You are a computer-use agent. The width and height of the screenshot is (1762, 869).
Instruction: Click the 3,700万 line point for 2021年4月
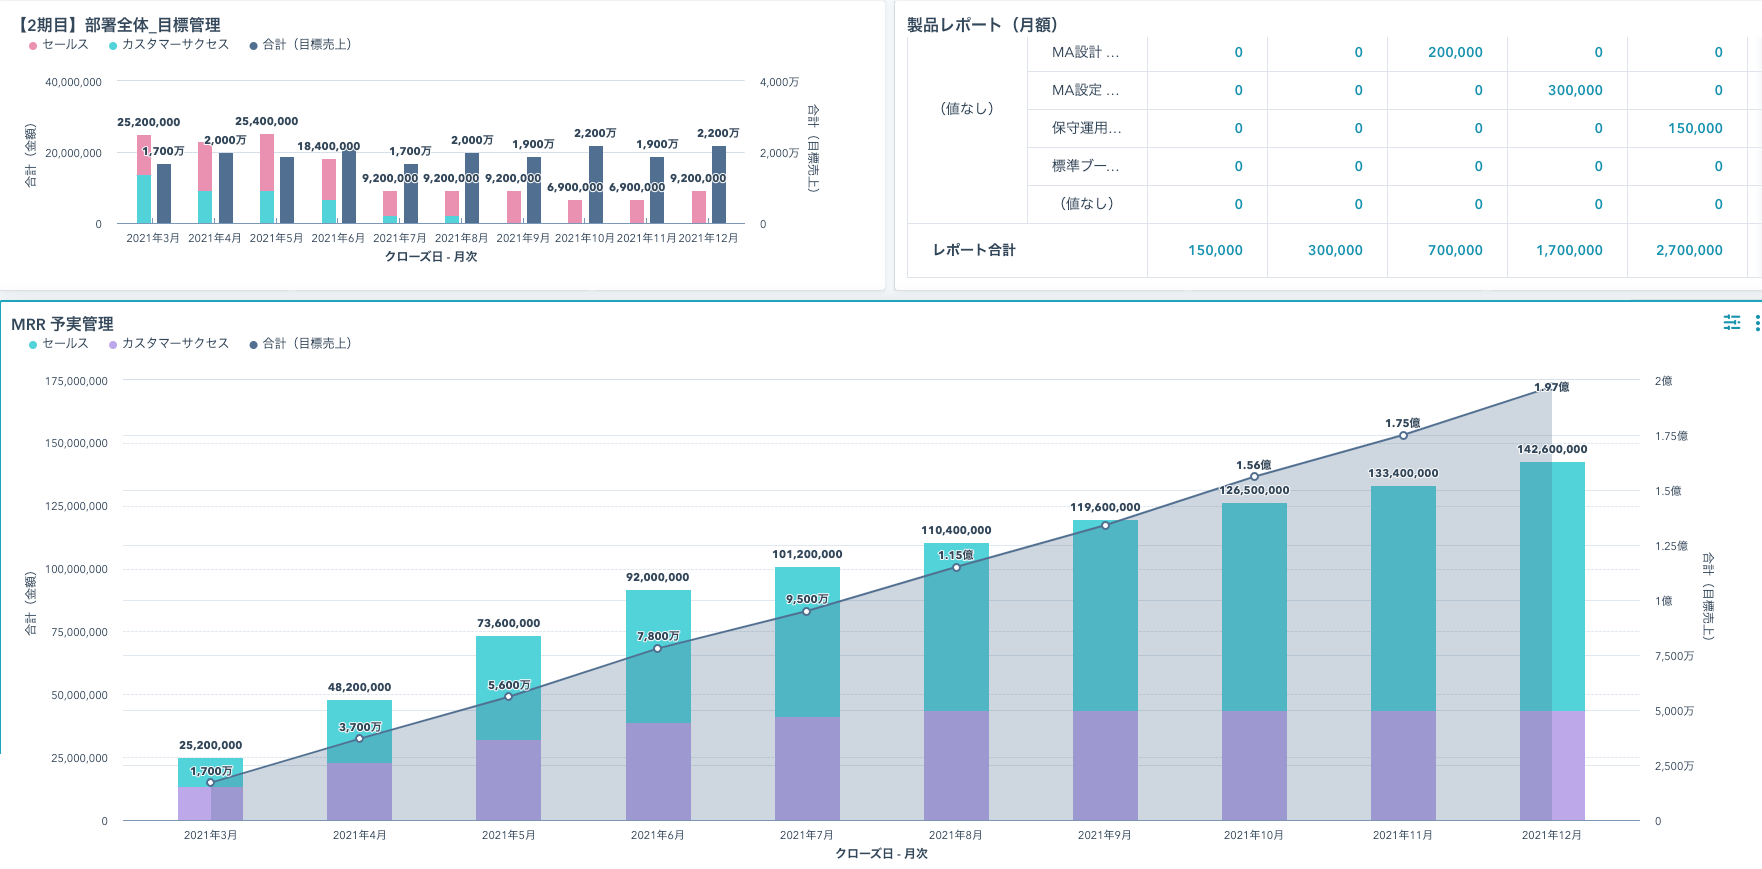click(x=360, y=738)
